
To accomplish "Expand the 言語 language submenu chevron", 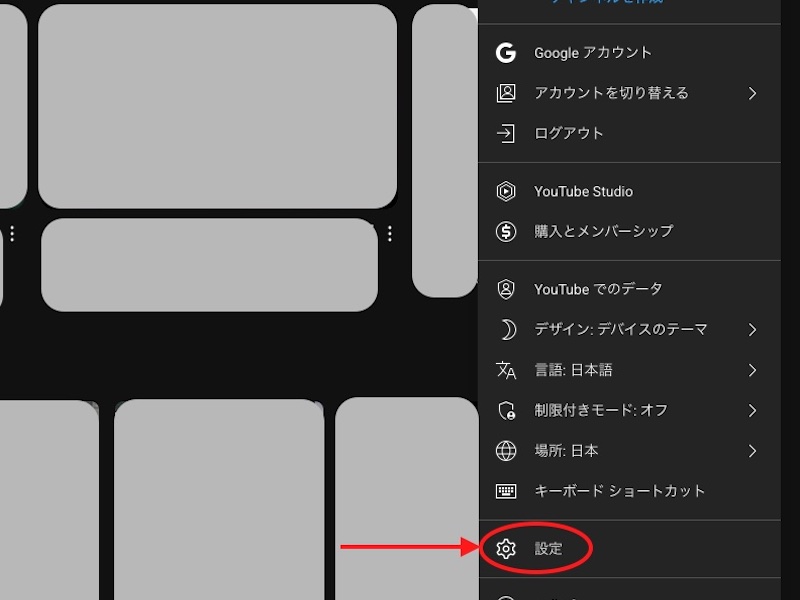I will (752, 370).
